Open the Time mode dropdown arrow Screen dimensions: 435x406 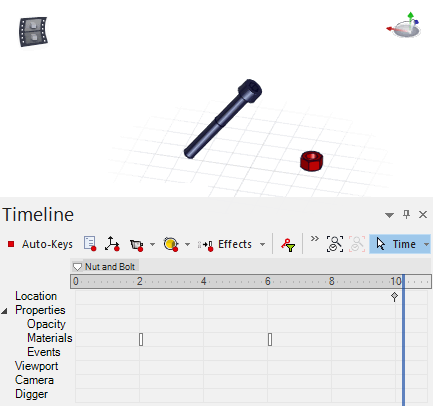tap(426, 244)
